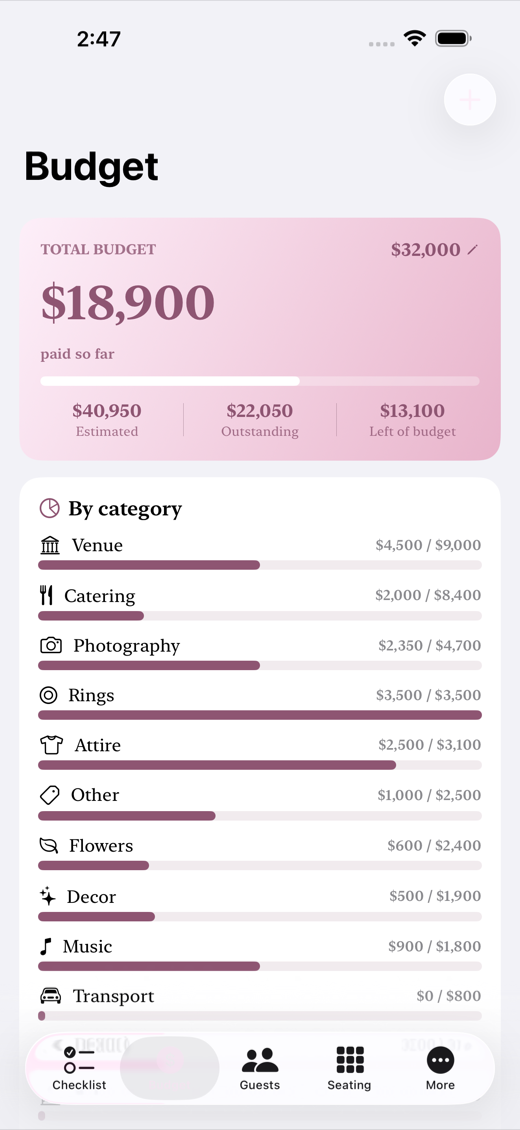This screenshot has height=1130, width=520.
Task: Select the Attire t-shirt icon
Action: 51,744
